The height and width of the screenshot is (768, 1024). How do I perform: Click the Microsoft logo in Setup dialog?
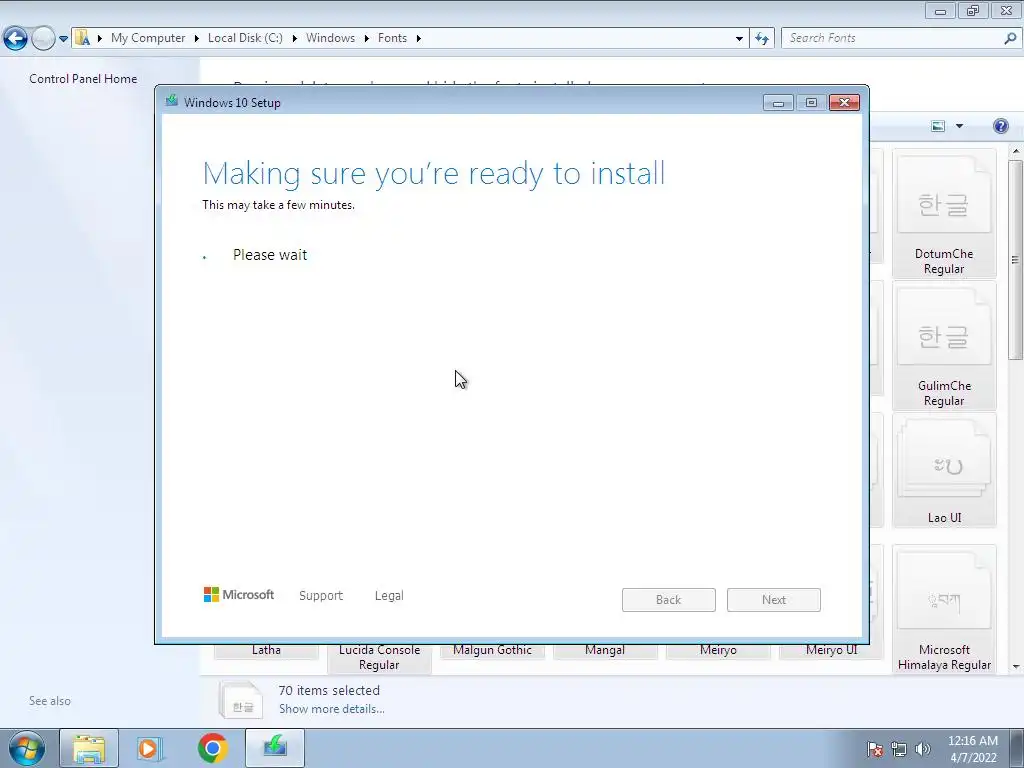pos(239,595)
